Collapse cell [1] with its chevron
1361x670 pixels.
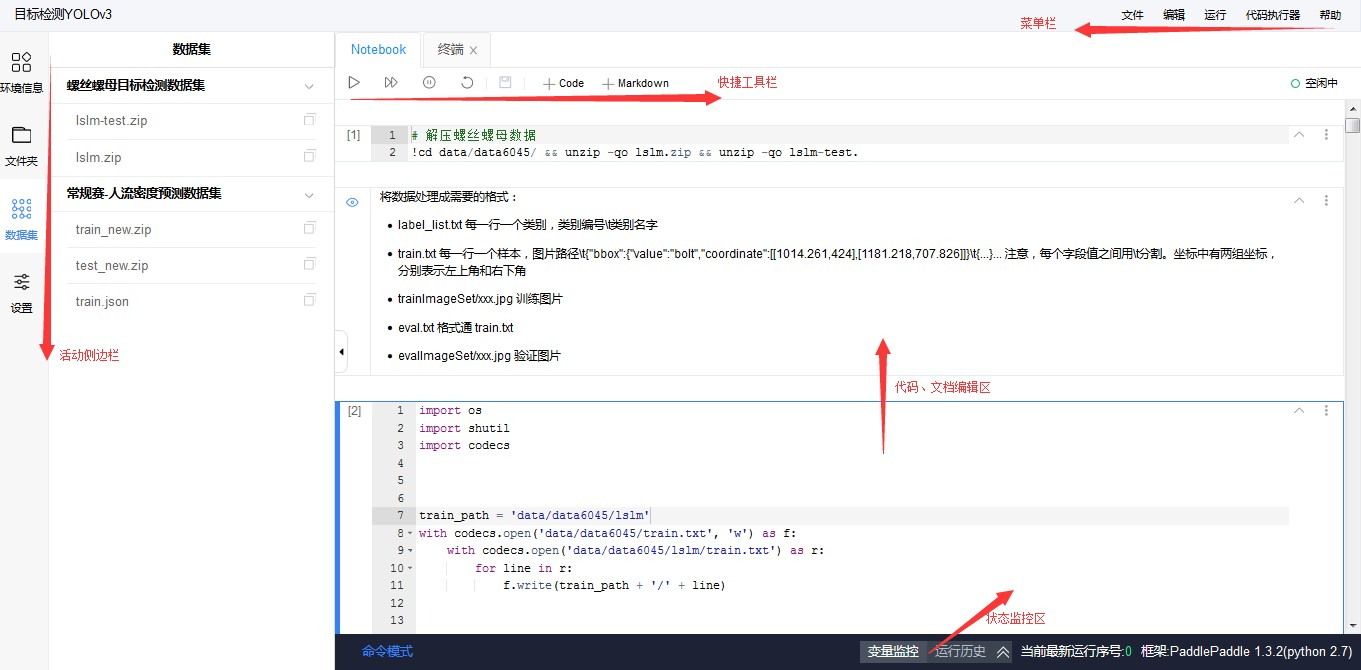1299,134
